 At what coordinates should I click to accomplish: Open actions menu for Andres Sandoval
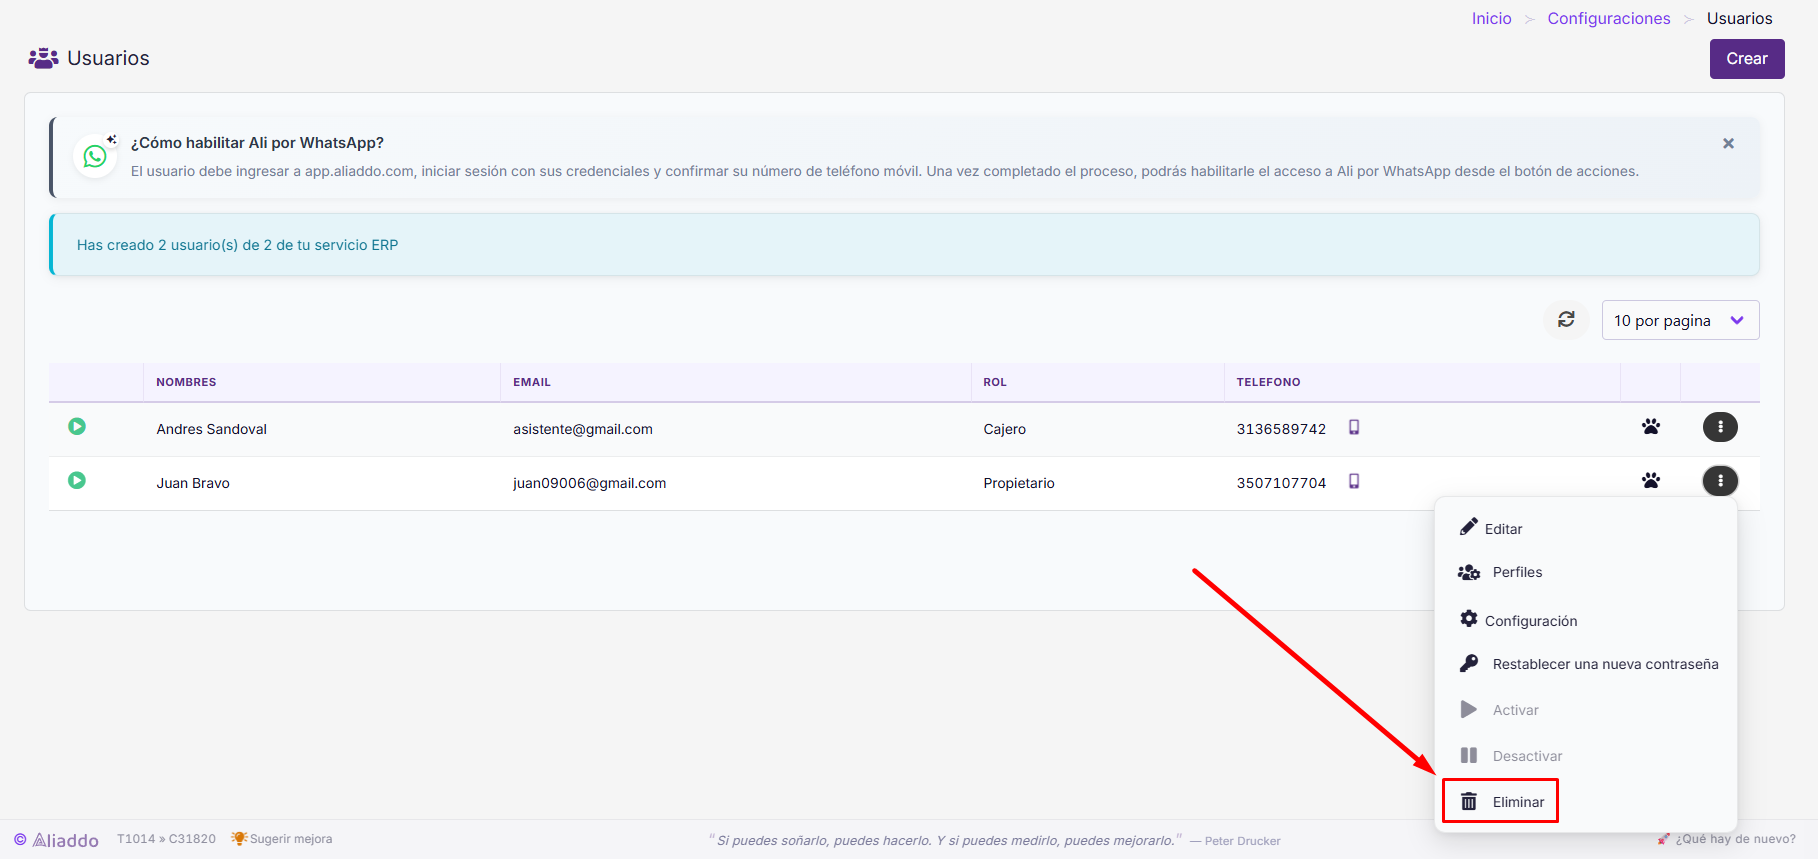pos(1720,427)
